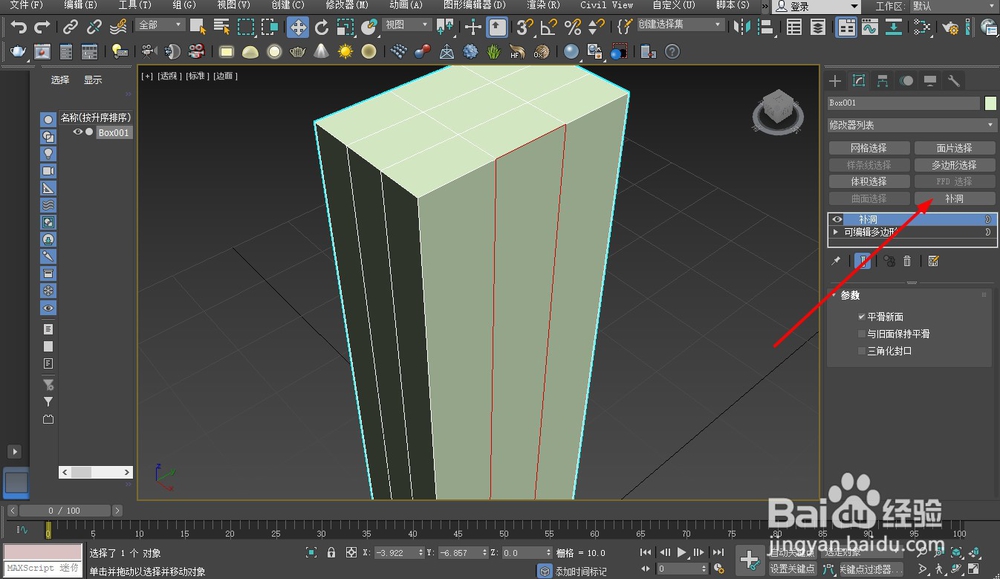The width and height of the screenshot is (1000, 579).
Task: Open the 文件(F) menu
Action: (26, 5)
